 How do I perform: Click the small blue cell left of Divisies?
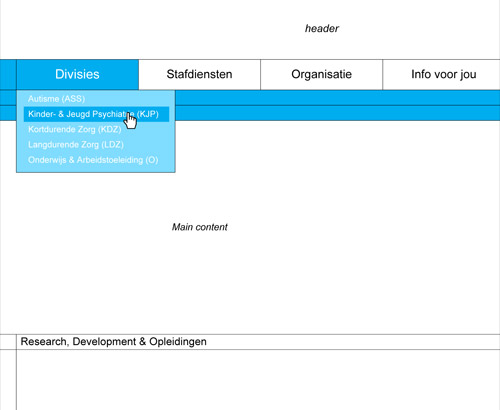point(8,74)
